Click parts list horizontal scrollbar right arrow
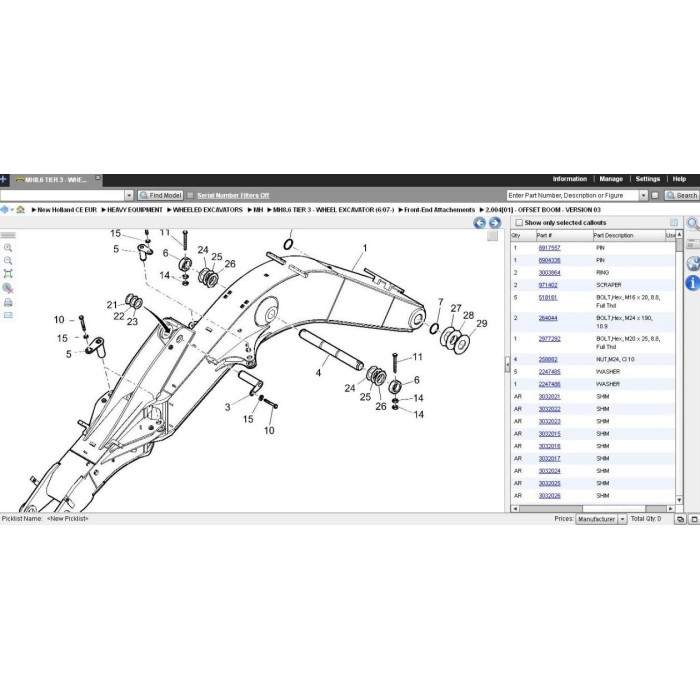Image resolution: width=700 pixels, height=700 pixels. (x=671, y=508)
